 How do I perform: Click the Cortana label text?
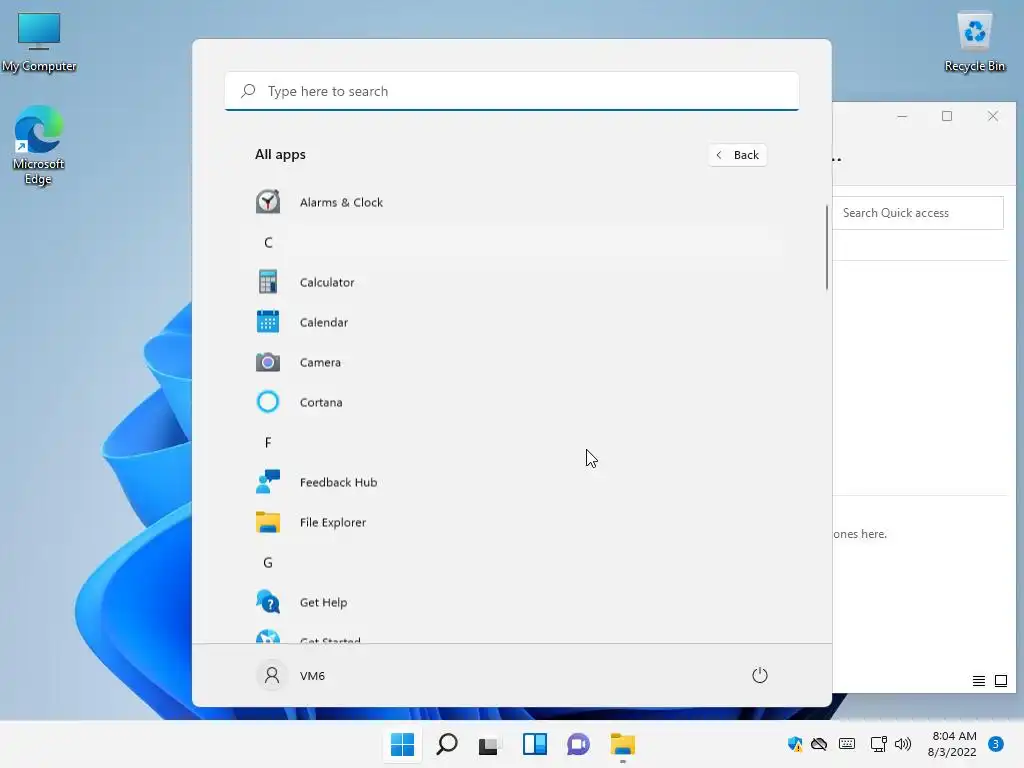coord(321,402)
